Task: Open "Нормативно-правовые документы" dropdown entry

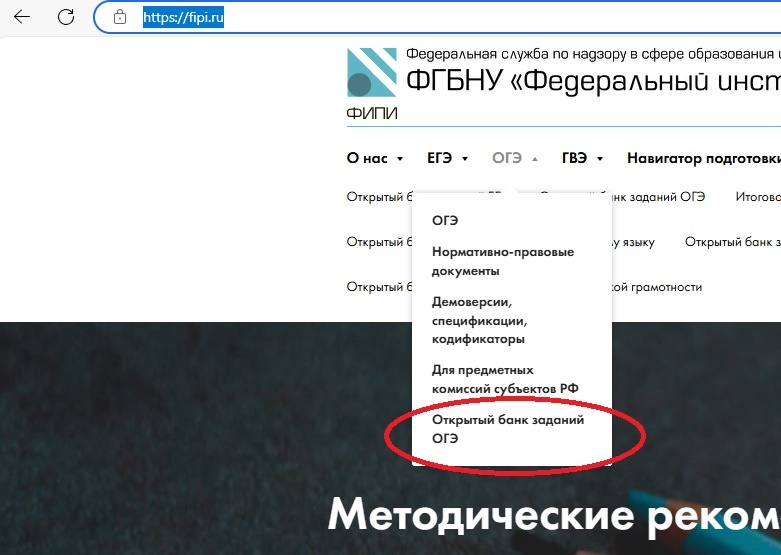Action: click(503, 261)
